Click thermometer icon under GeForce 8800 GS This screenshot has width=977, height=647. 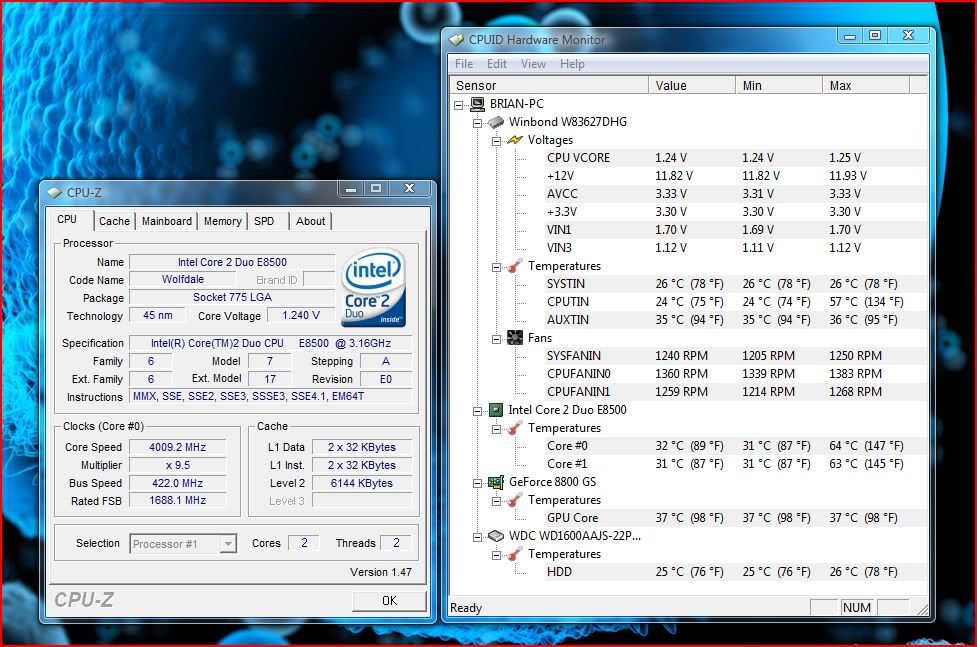pos(515,500)
